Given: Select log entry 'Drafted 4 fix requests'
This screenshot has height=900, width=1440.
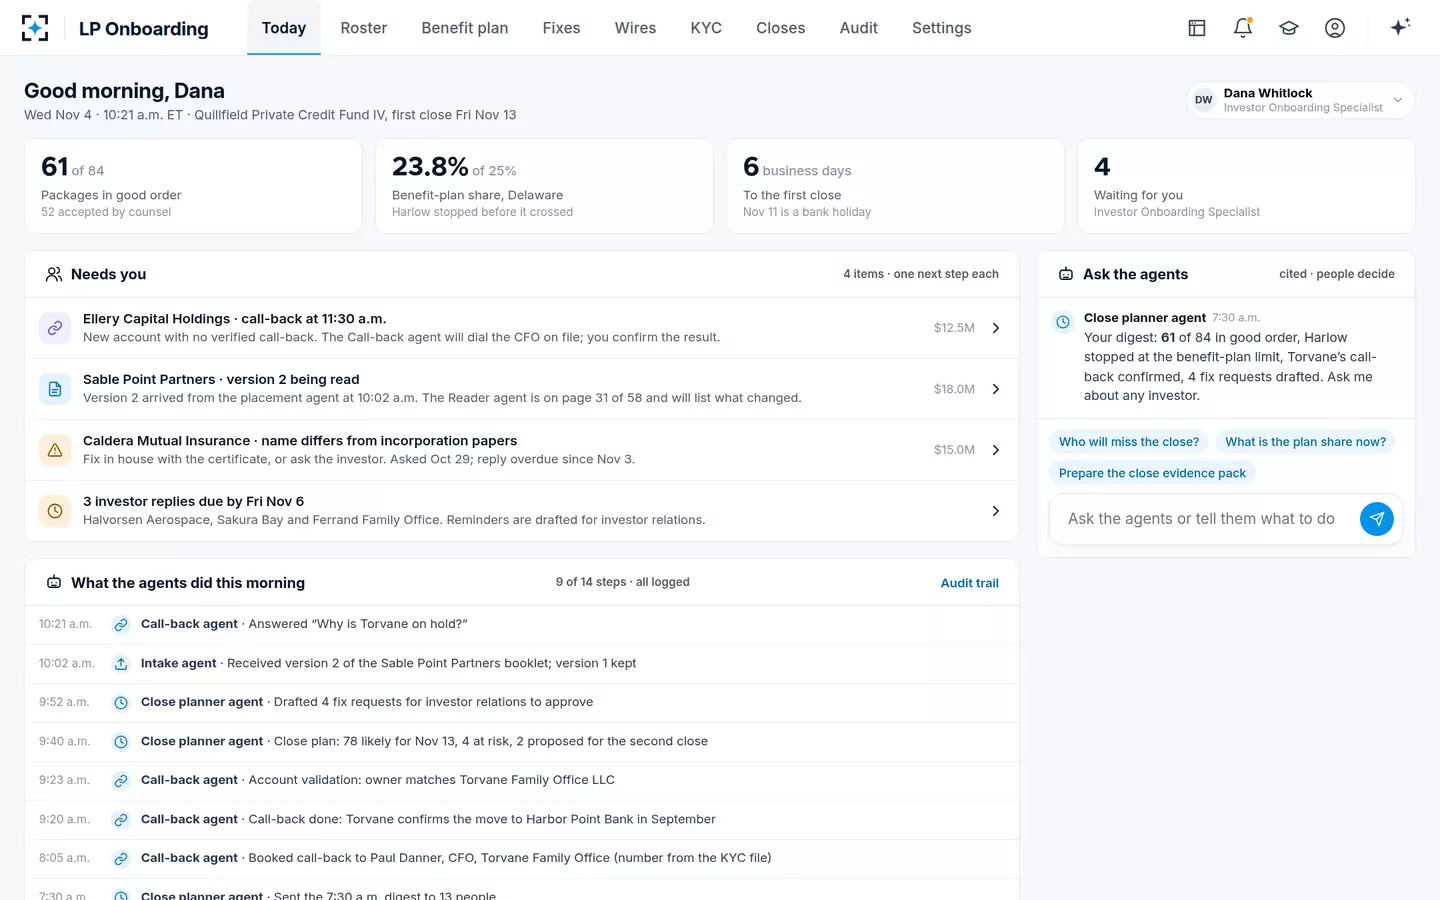Looking at the screenshot, I should click(x=522, y=703).
